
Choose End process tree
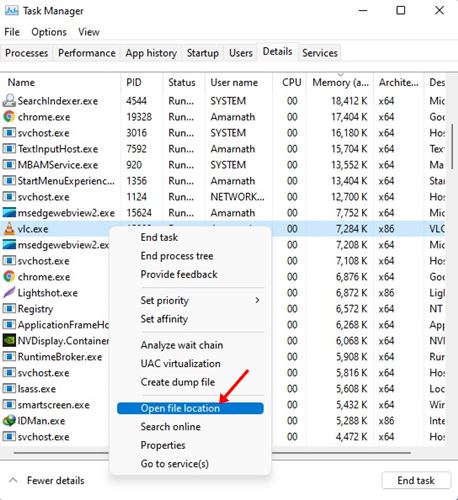[x=177, y=256]
